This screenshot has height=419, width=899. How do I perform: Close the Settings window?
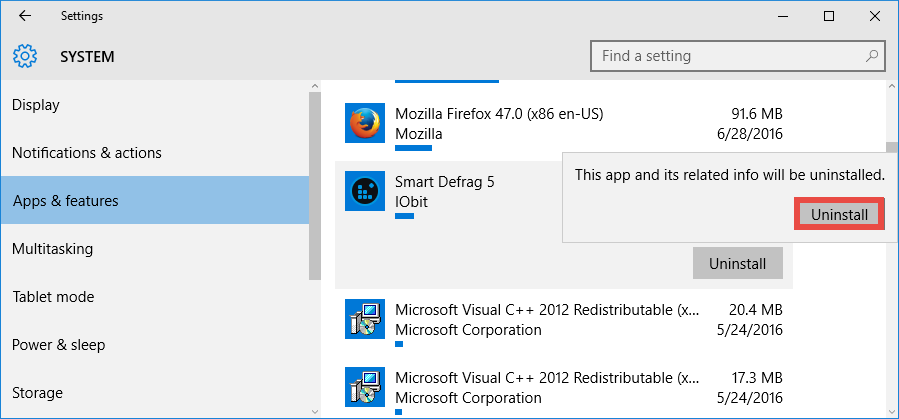tap(874, 16)
